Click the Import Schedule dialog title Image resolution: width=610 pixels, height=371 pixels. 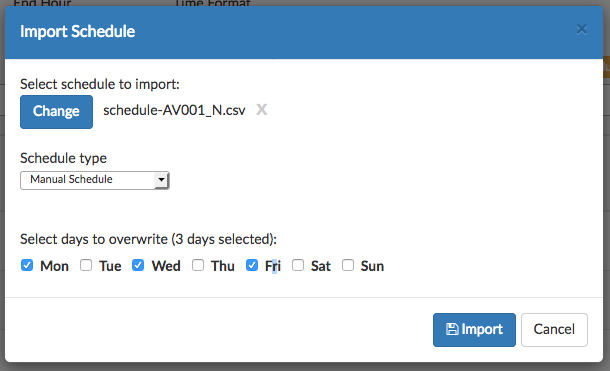pos(77,32)
